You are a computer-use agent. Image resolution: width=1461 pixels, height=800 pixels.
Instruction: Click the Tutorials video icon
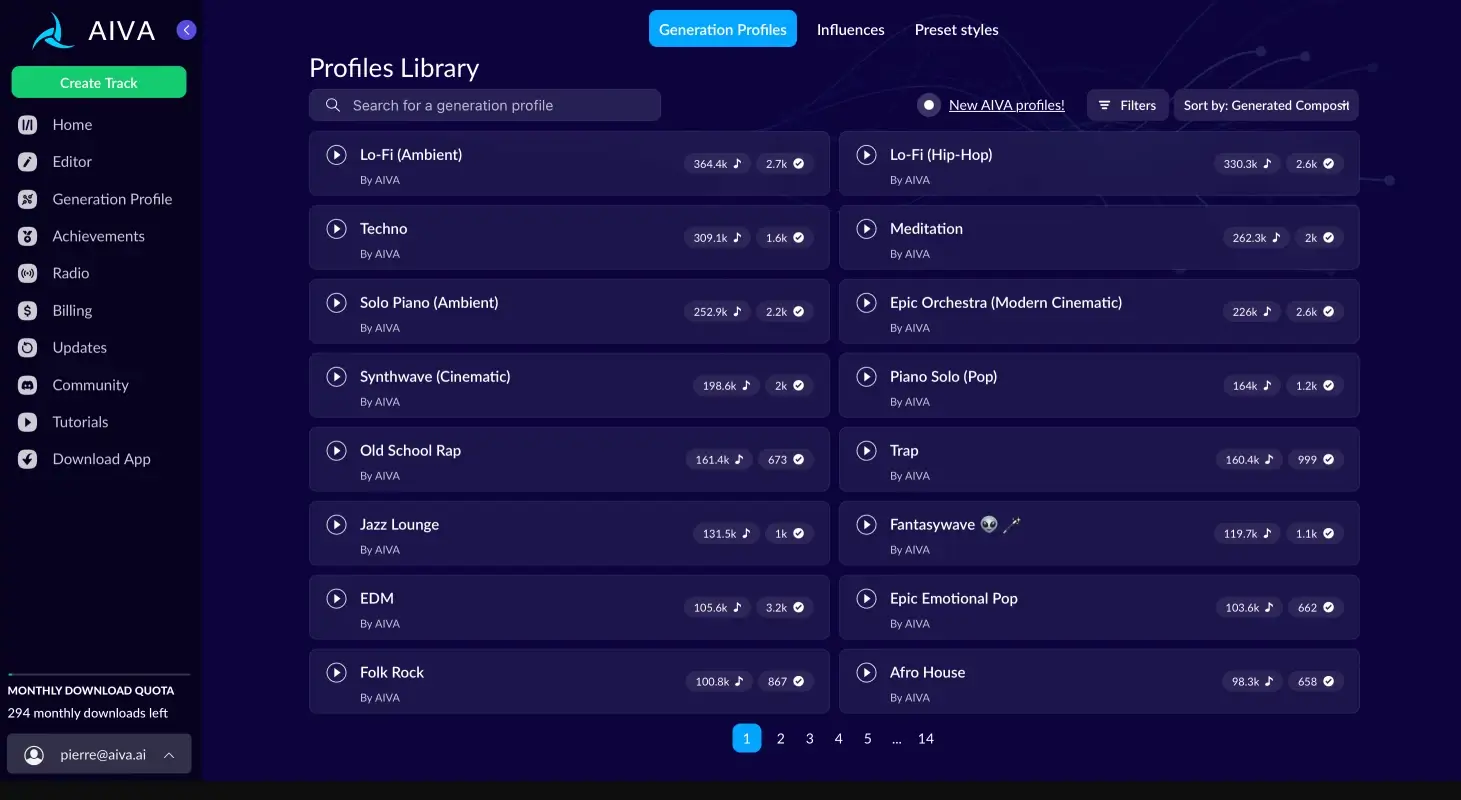pyautogui.click(x=28, y=422)
